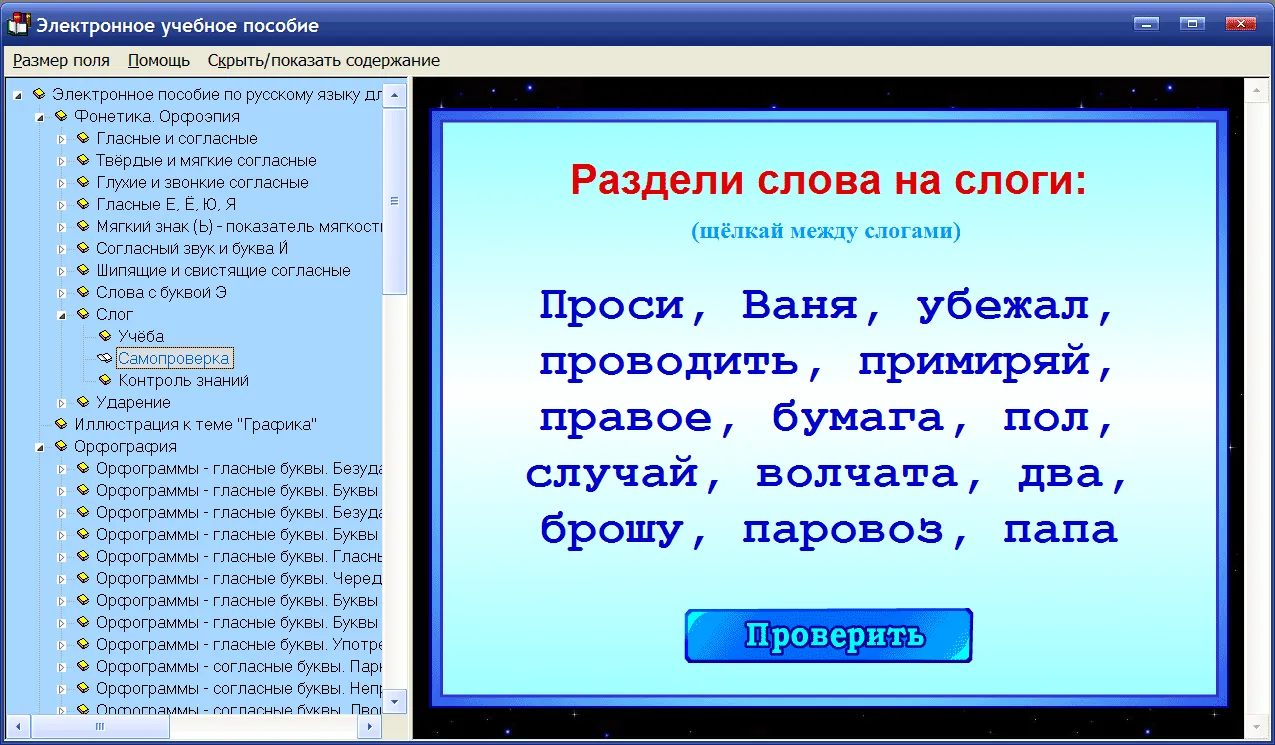Click book icon beside Слог
Viewport: 1275px width, 745px height.
point(83,314)
